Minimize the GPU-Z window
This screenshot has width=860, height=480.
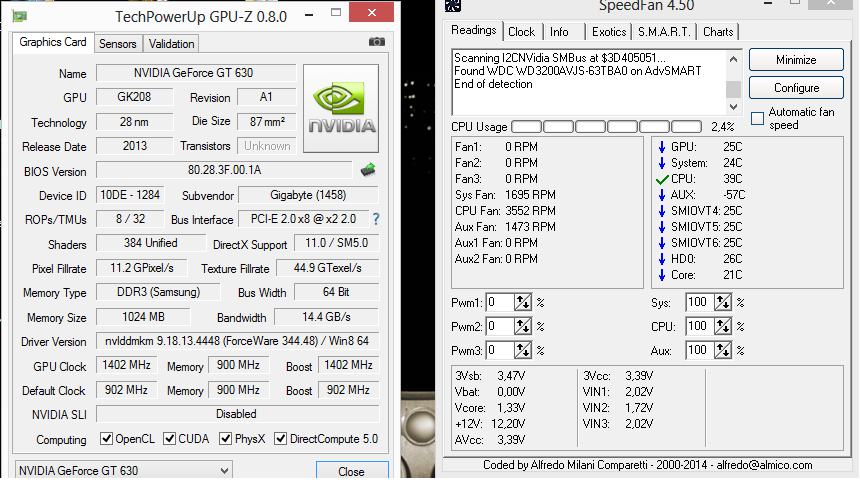click(x=309, y=14)
